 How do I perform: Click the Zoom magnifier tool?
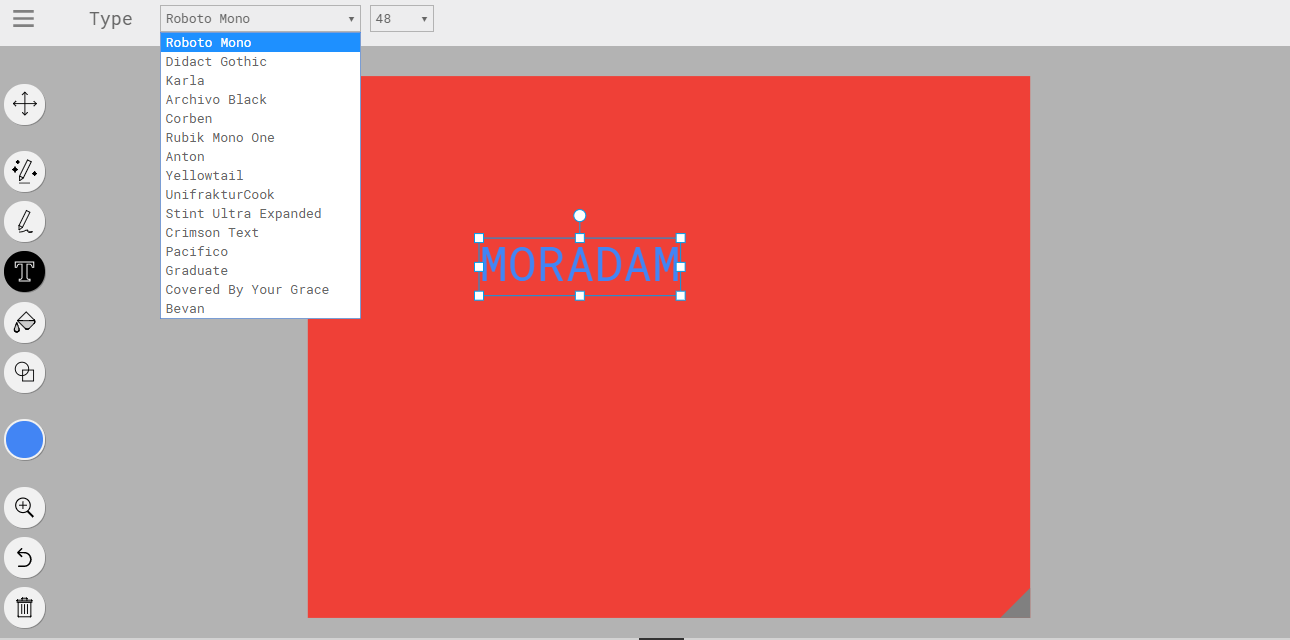[x=25, y=507]
